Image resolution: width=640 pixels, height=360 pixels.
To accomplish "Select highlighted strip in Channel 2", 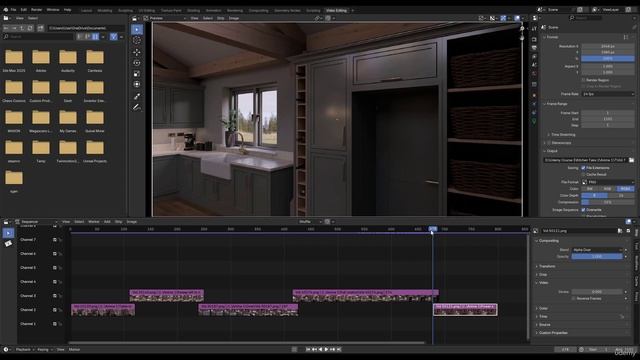I will tap(465, 309).
